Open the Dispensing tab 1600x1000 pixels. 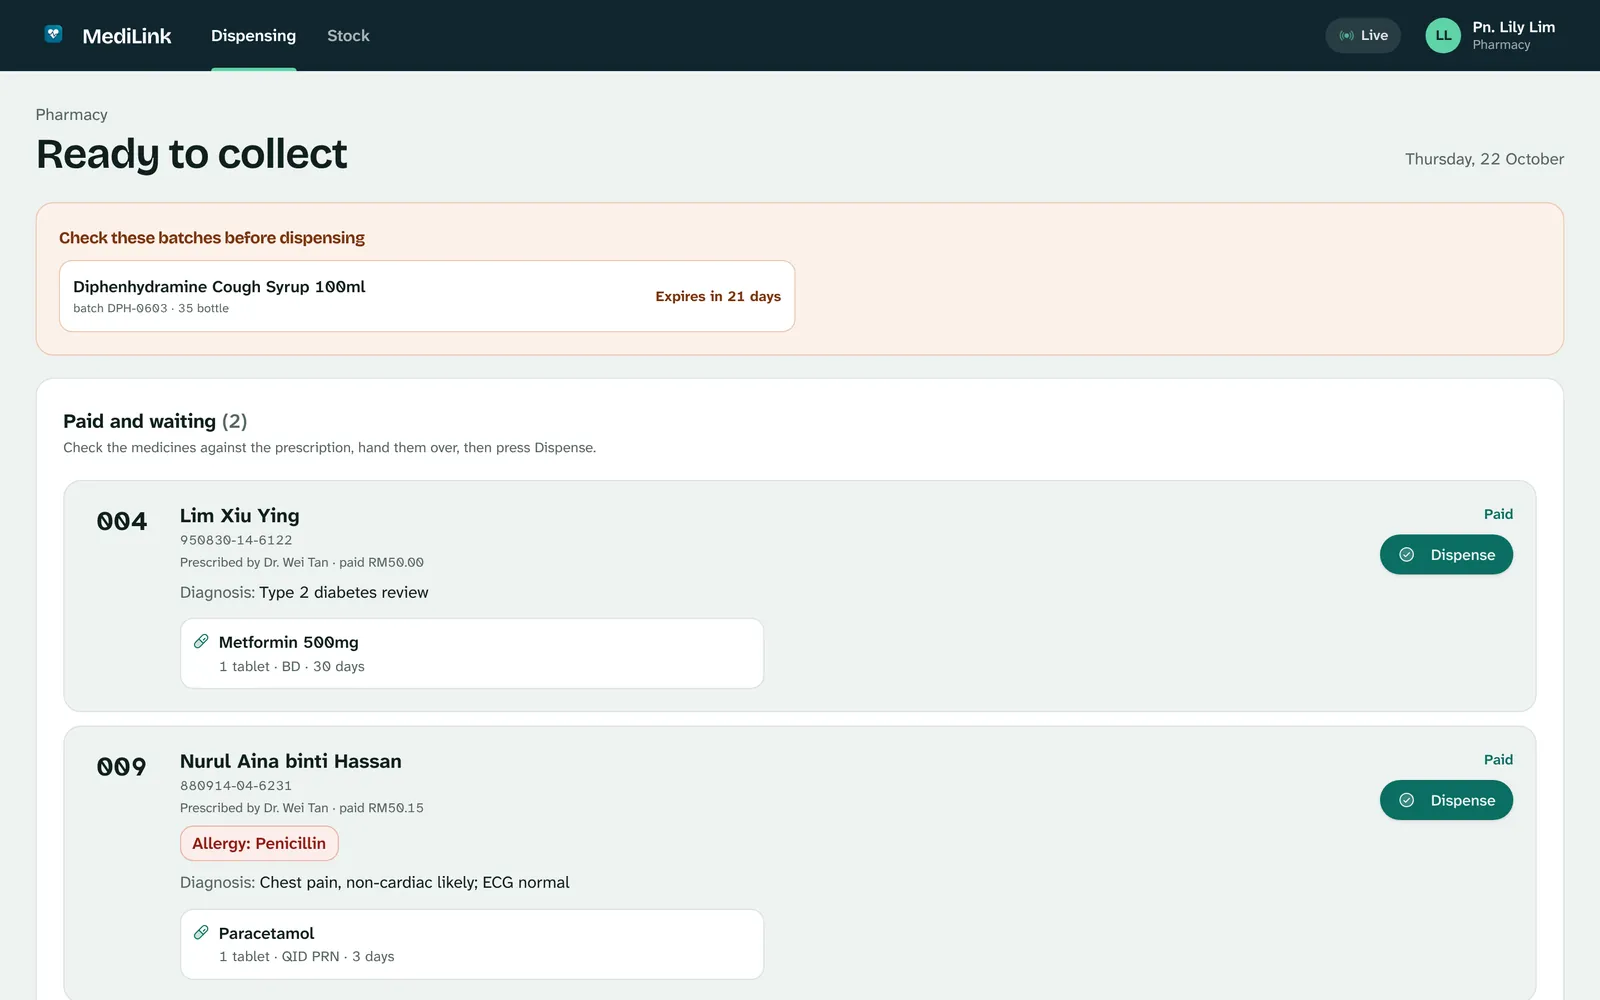(x=253, y=36)
